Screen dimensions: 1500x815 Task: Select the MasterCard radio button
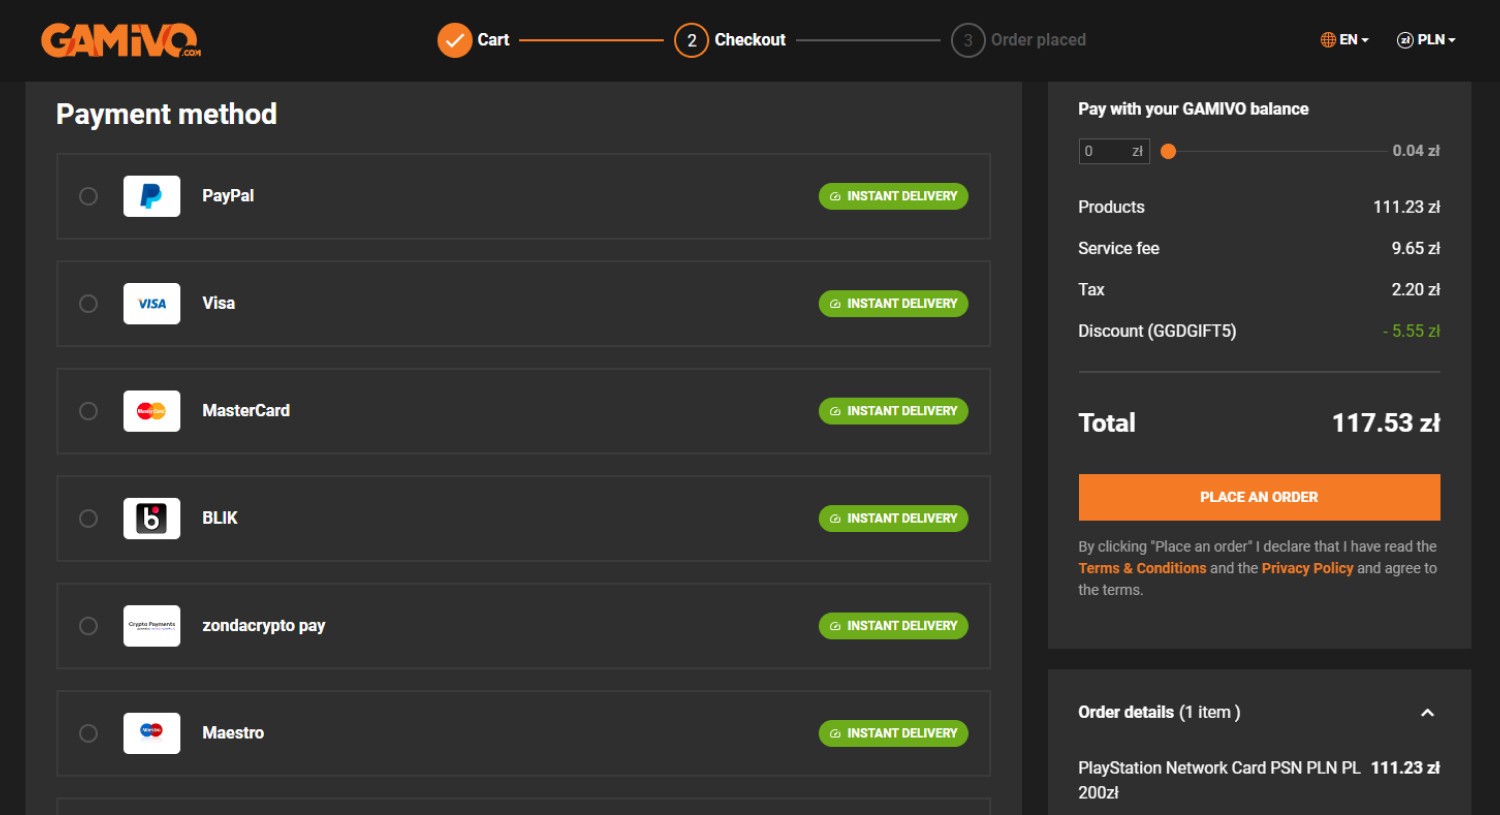click(x=88, y=411)
